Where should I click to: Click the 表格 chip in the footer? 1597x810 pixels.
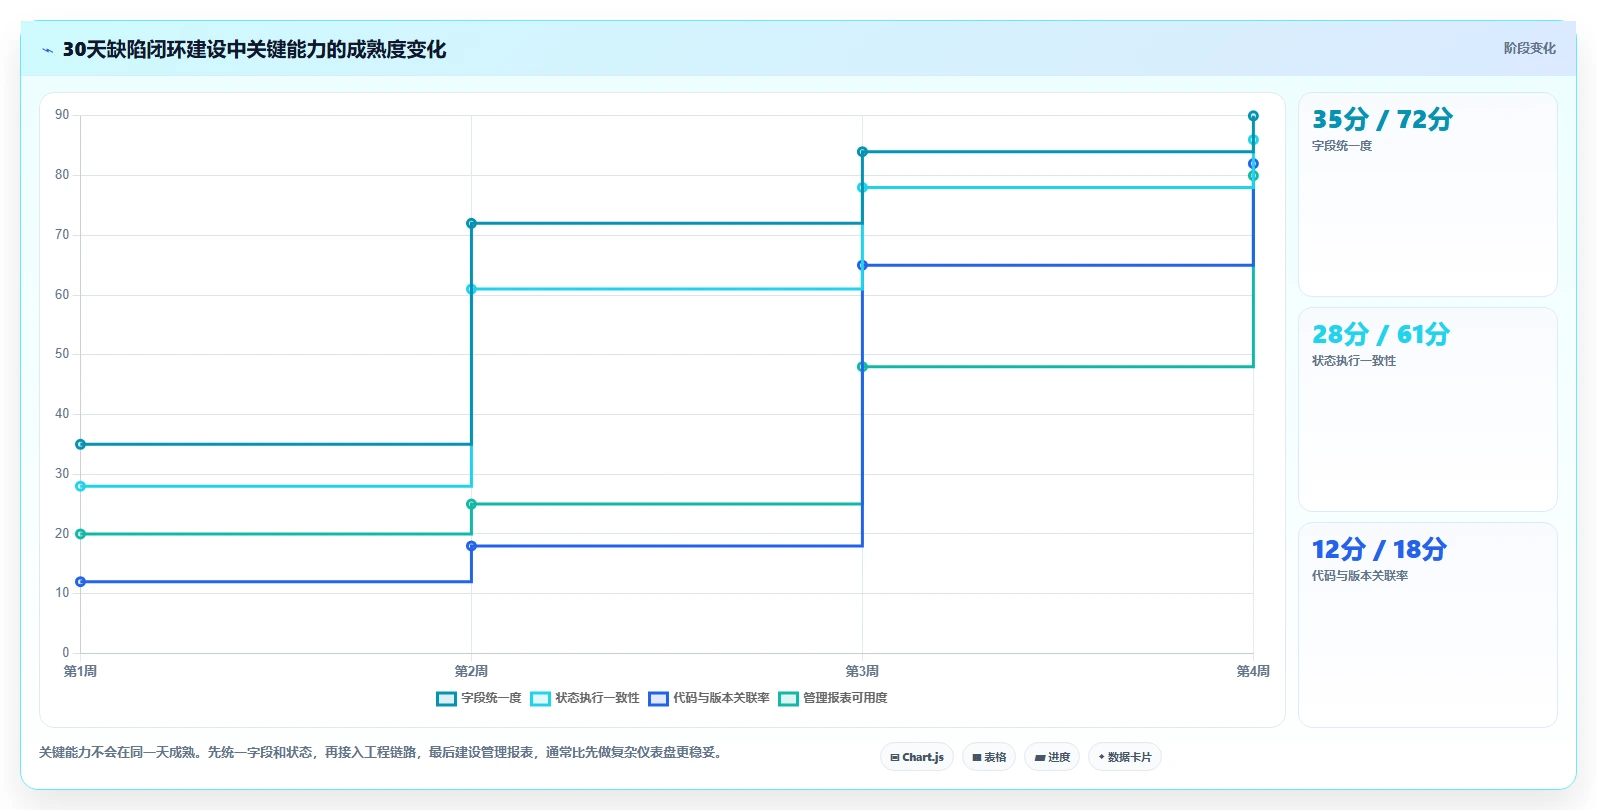[x=989, y=757]
